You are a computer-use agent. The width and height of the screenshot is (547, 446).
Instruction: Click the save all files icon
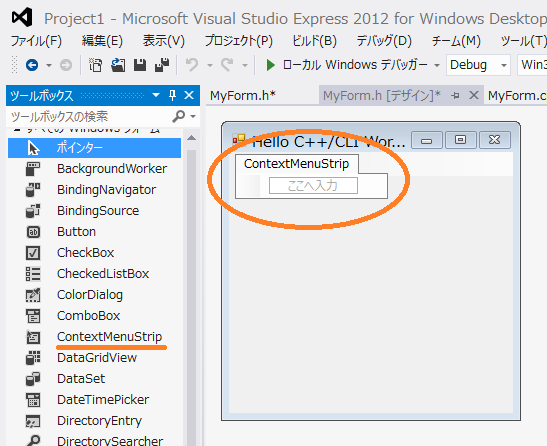(162, 65)
